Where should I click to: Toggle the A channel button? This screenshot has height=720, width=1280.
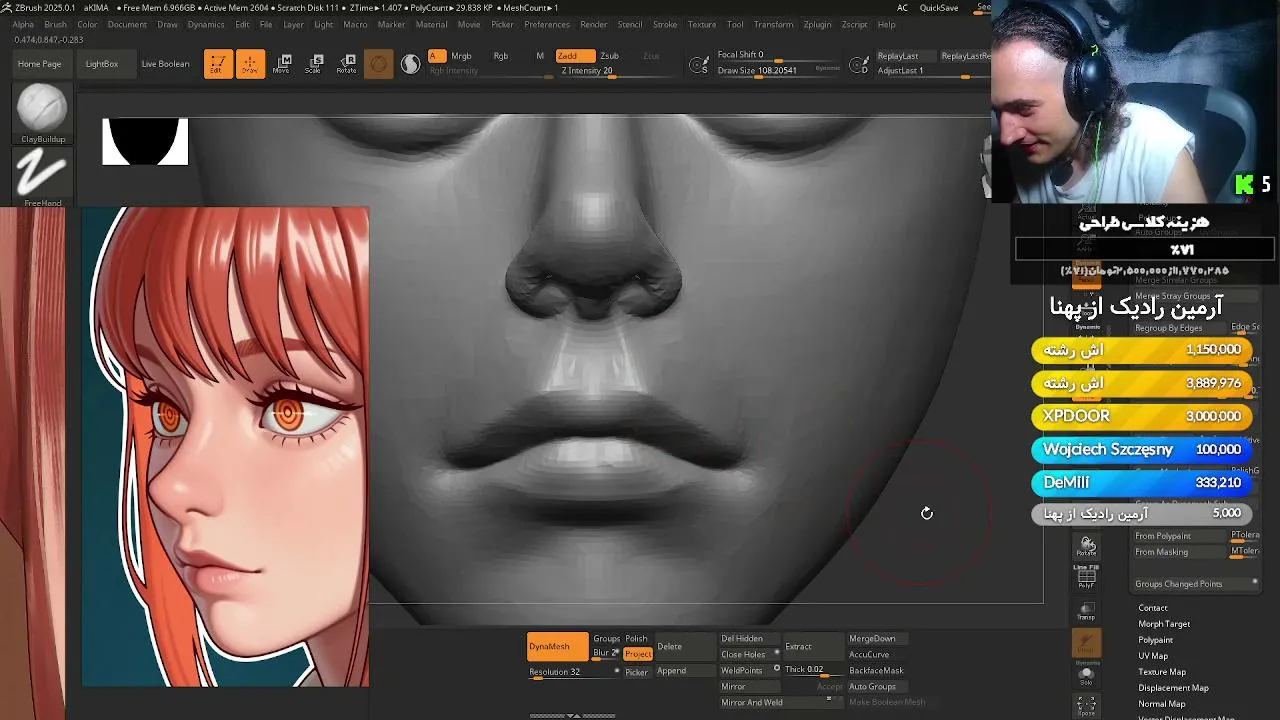coord(437,56)
